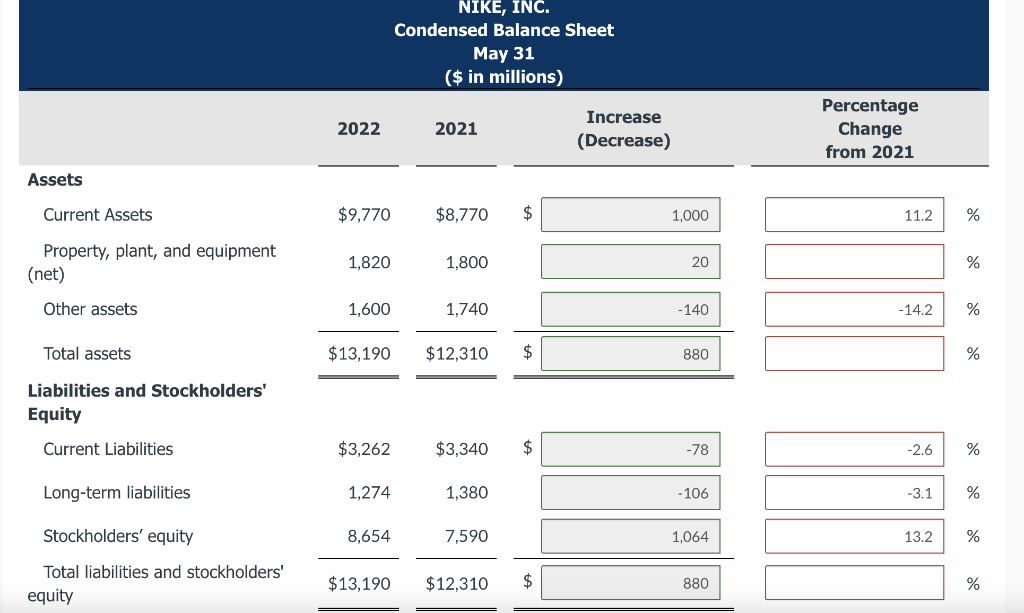The width and height of the screenshot is (1024, 613).
Task: Click the Other assets increase field showing -140
Action: 630,309
